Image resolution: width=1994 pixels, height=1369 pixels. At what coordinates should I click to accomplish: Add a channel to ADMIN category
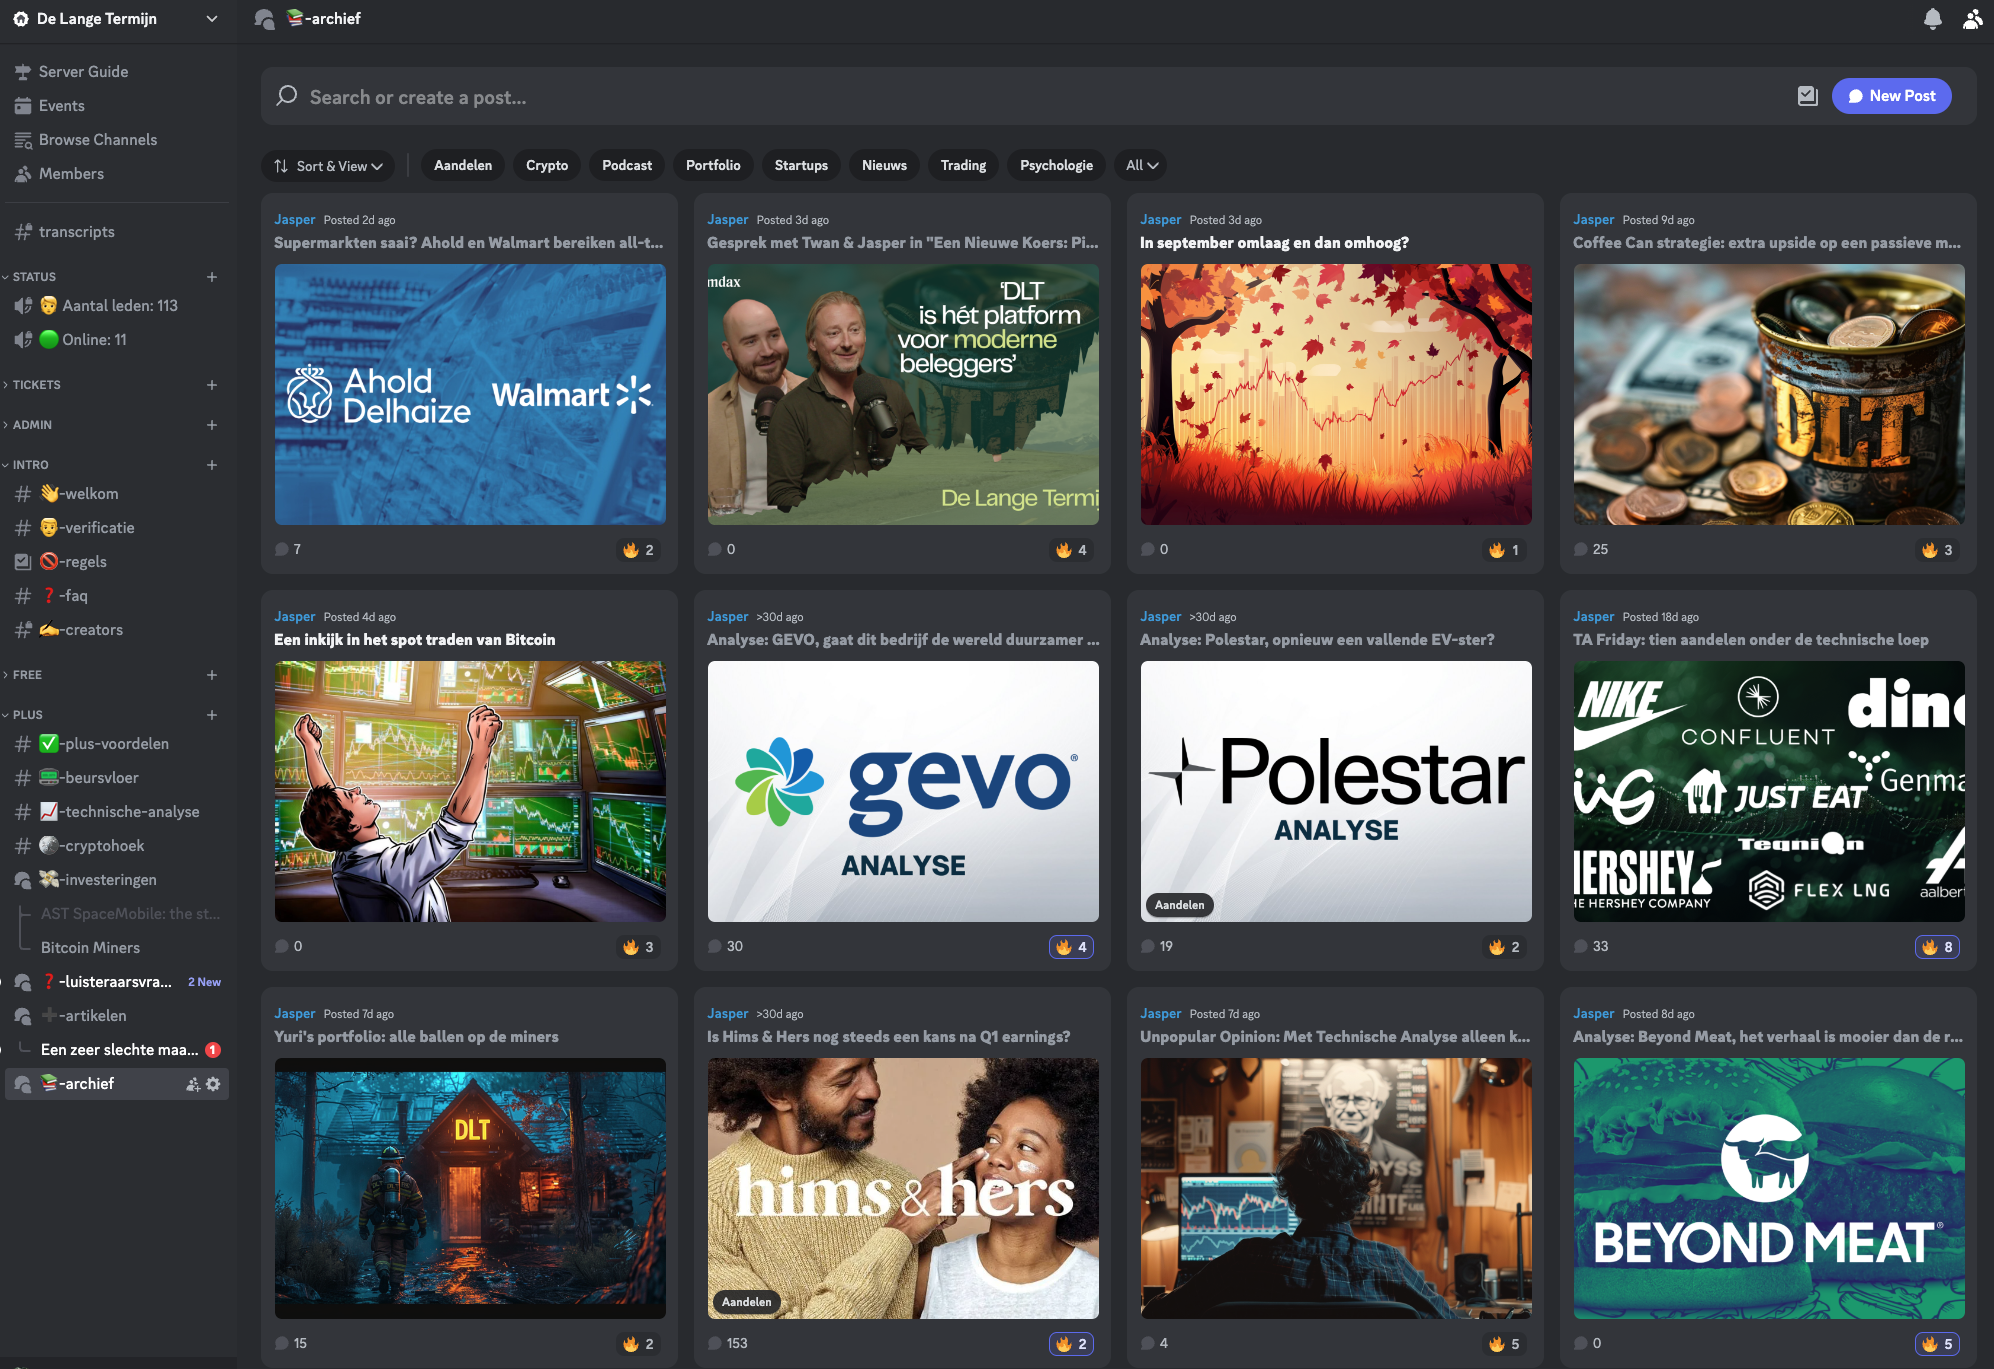pos(212,425)
